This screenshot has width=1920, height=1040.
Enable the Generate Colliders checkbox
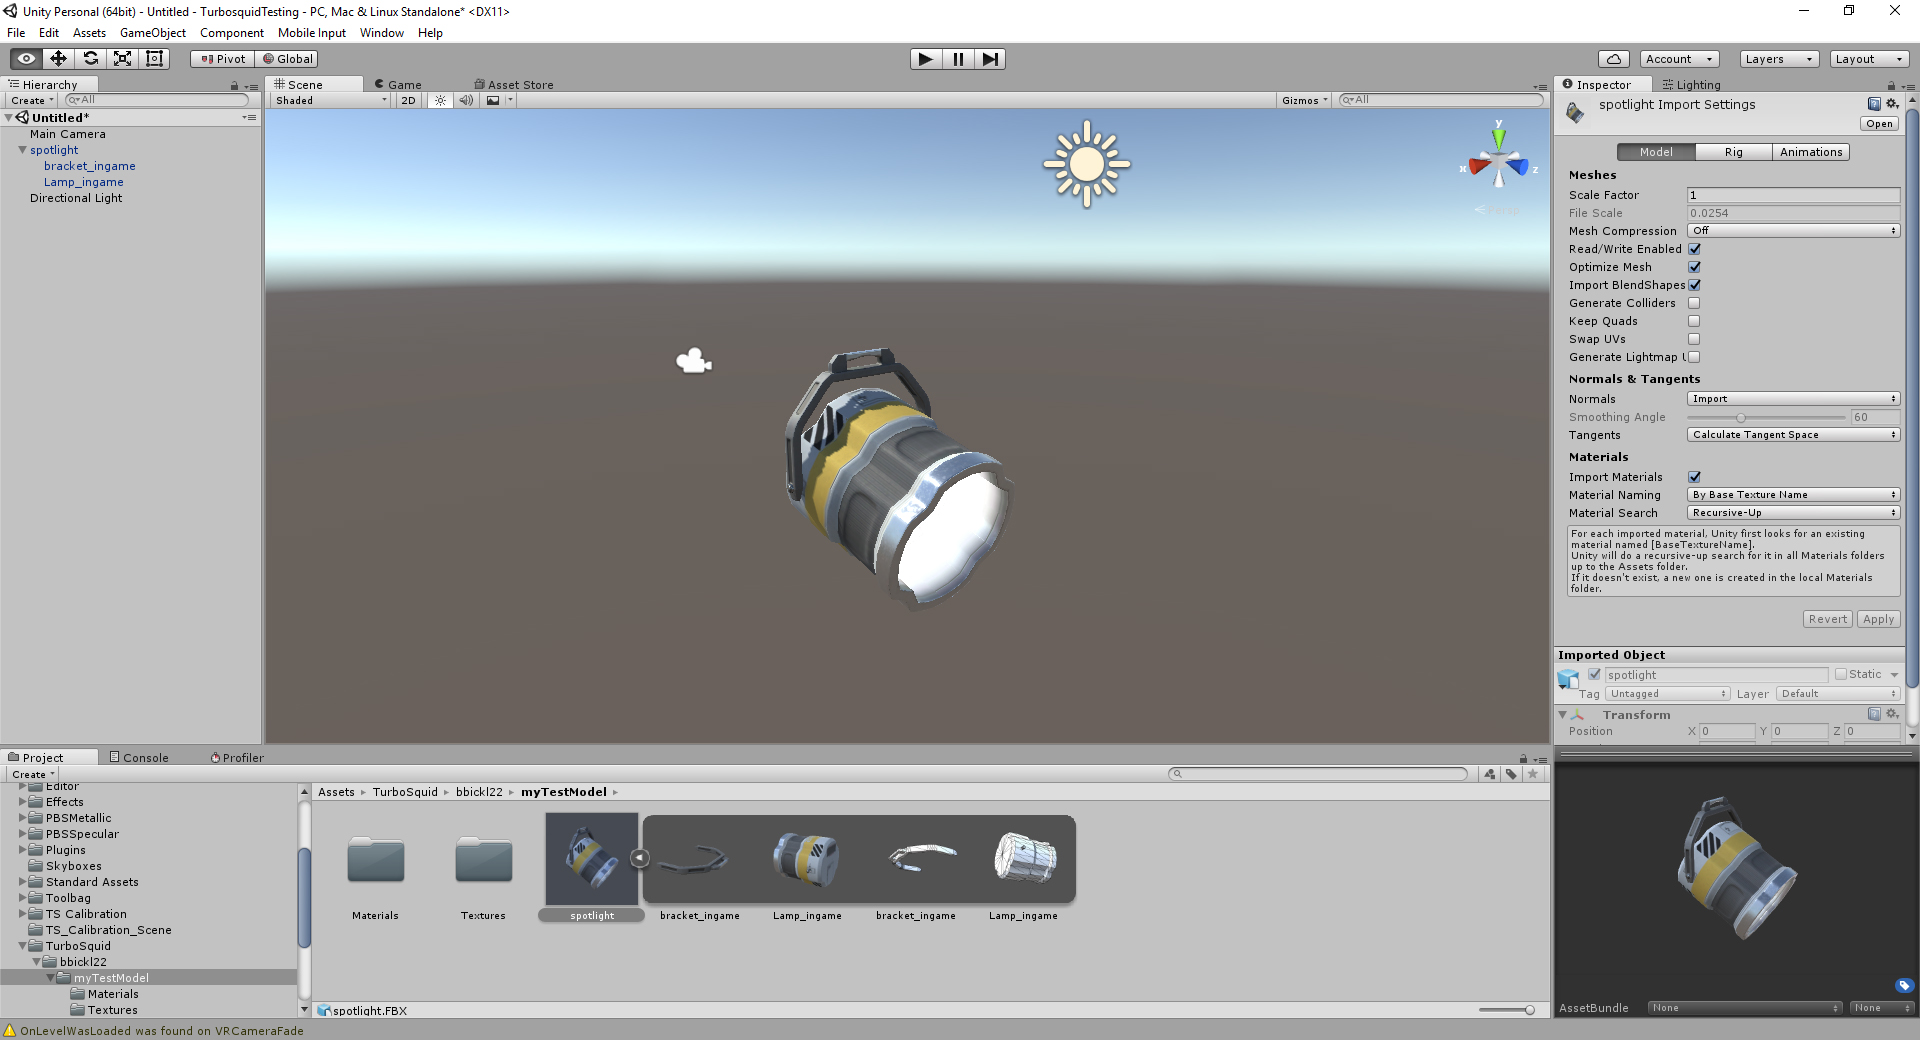tap(1695, 303)
